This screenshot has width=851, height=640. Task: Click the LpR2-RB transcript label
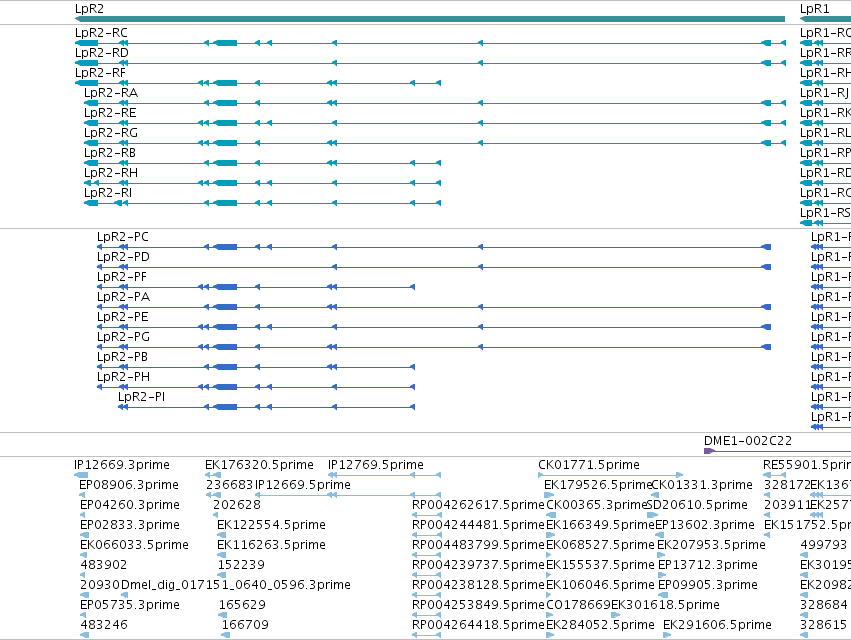click(x=110, y=153)
